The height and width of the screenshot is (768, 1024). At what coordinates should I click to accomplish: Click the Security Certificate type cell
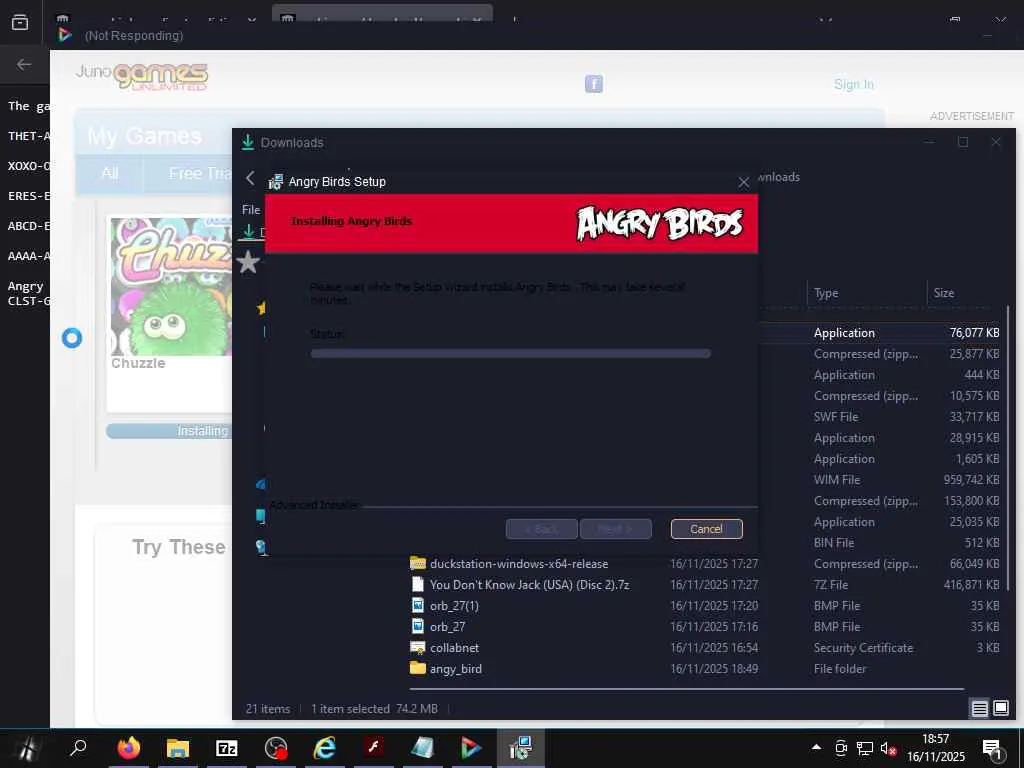tap(863, 647)
